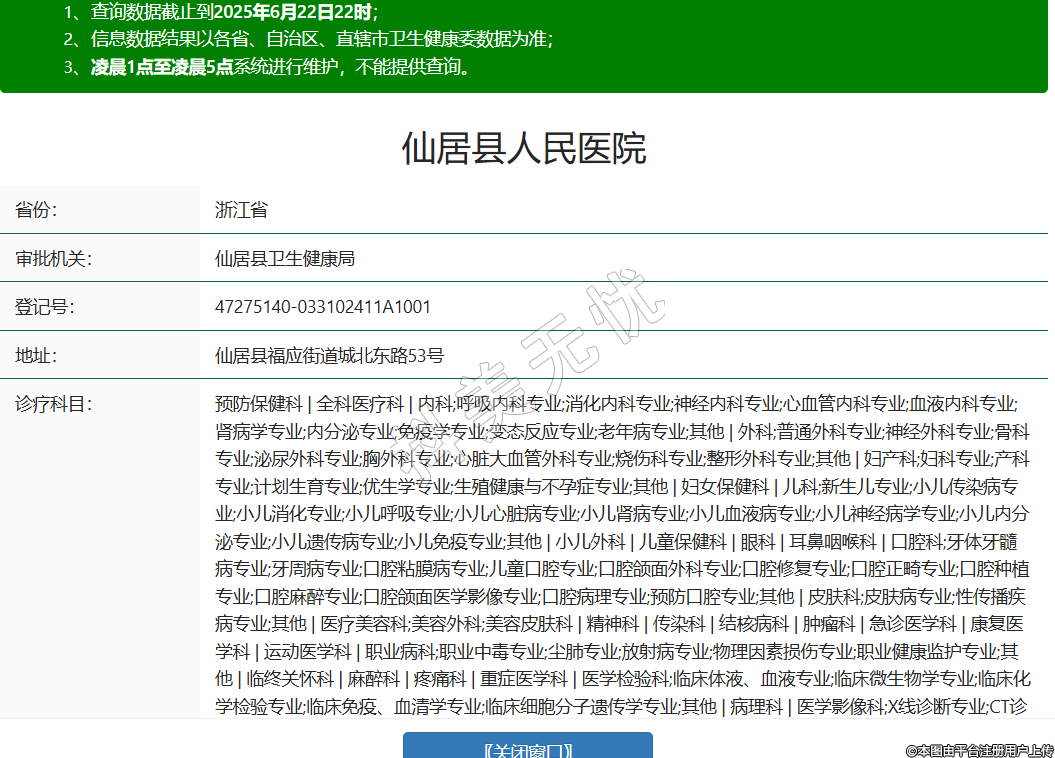Viewport: 1055px width, 758px height.
Task: Click 重症医学科 in the department list
Action: pyautogui.click(x=523, y=679)
